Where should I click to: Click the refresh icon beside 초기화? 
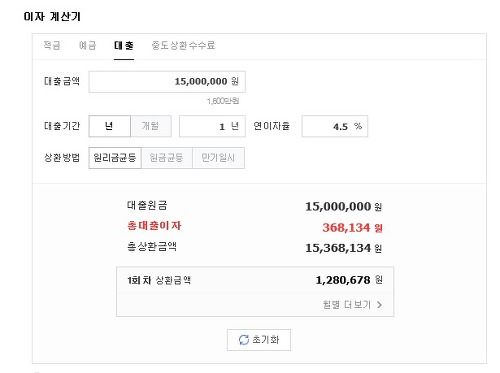point(244,340)
